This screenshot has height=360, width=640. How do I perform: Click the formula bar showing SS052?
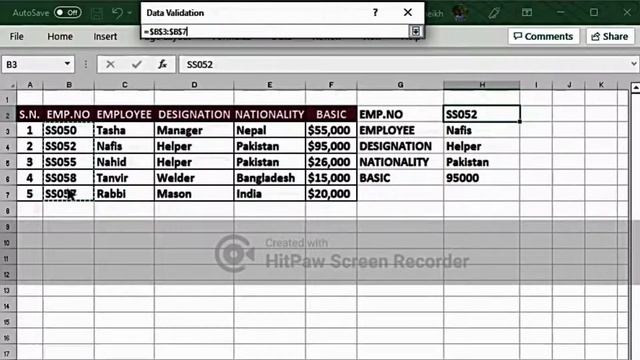[404, 64]
